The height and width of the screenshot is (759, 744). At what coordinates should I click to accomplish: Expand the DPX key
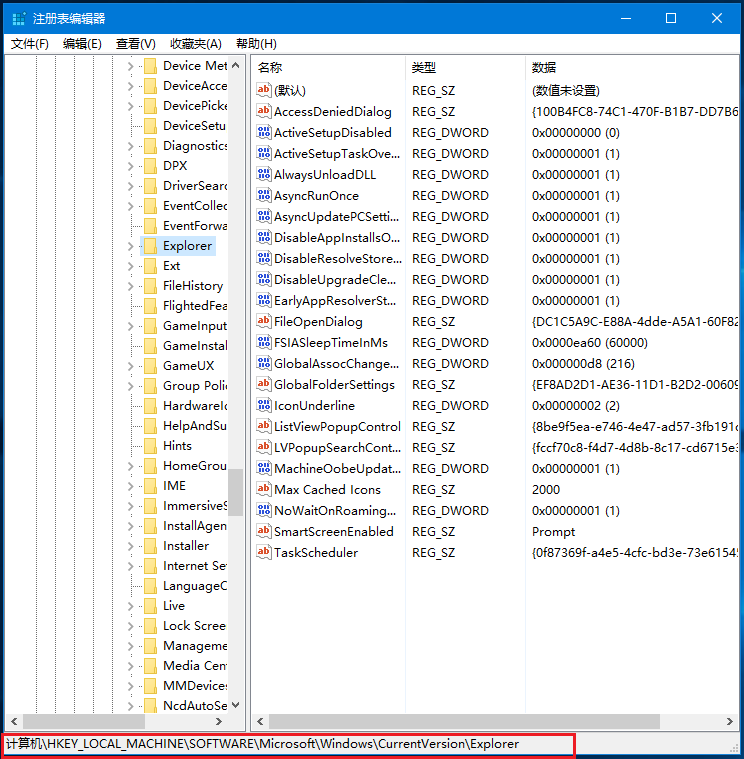[x=131, y=166]
